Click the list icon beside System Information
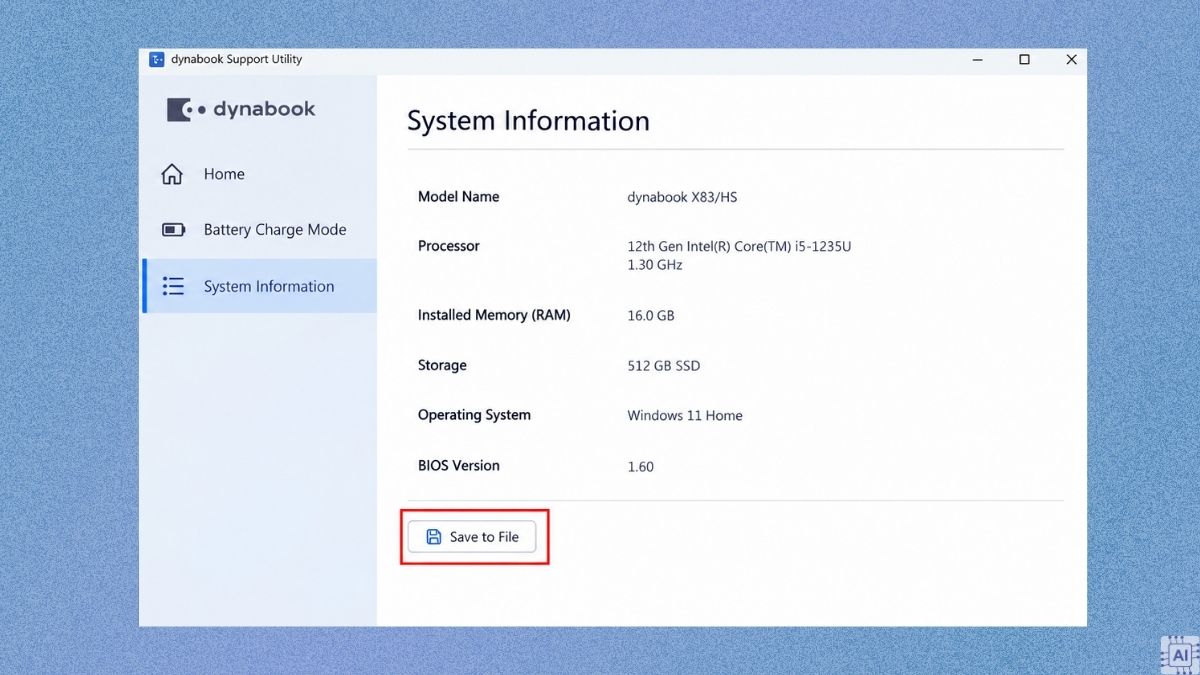The height and width of the screenshot is (675, 1200). [x=173, y=286]
